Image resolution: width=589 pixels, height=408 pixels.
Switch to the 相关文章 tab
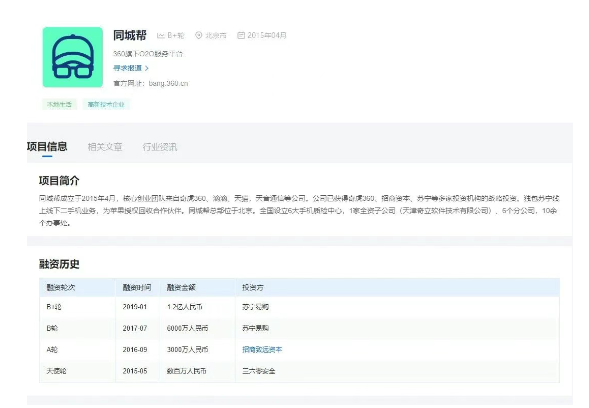click(x=105, y=147)
